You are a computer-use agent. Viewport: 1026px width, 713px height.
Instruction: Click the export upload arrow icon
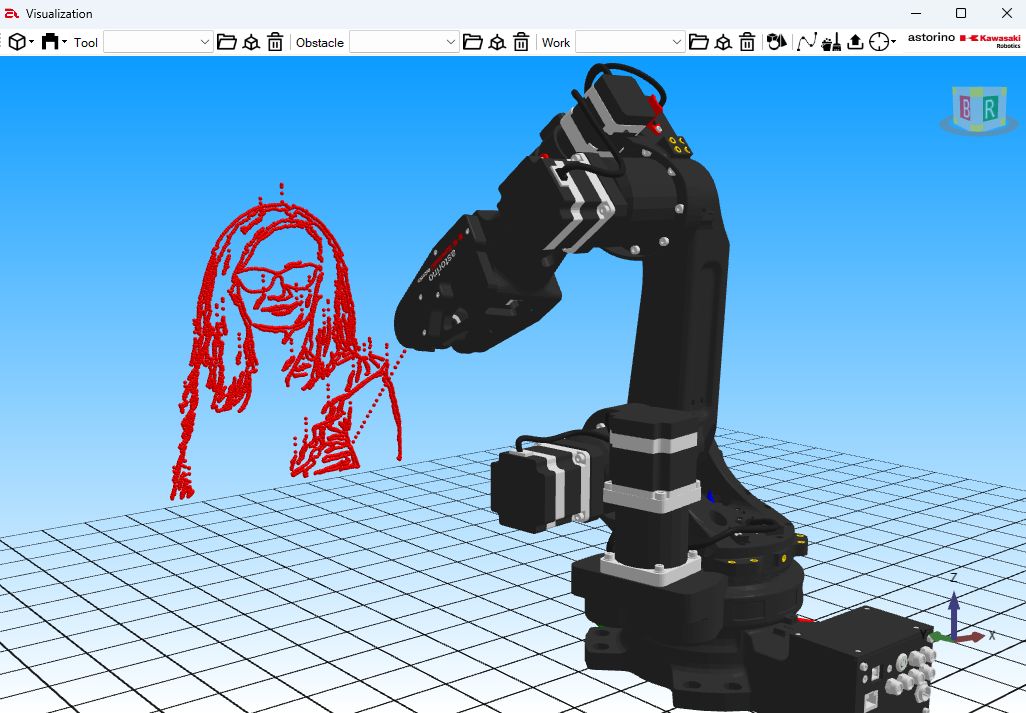click(855, 42)
